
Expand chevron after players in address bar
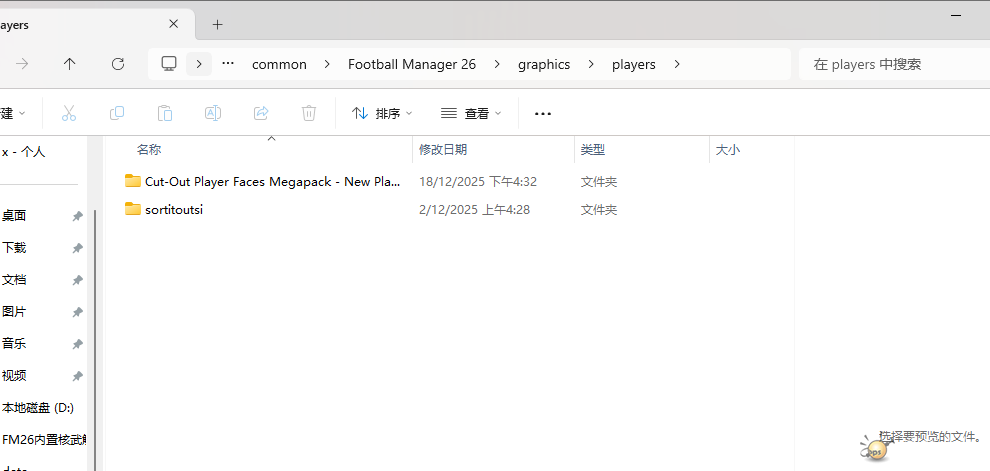(677, 64)
